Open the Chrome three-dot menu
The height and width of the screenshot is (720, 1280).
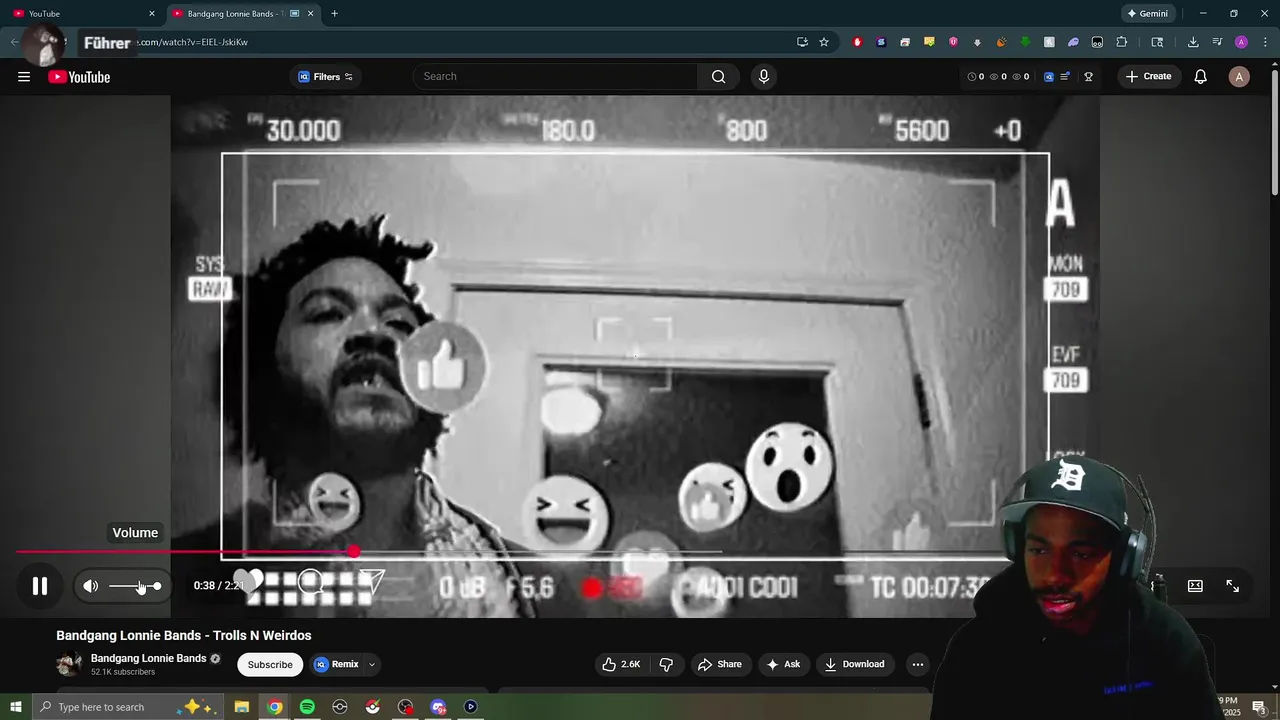tap(1266, 42)
